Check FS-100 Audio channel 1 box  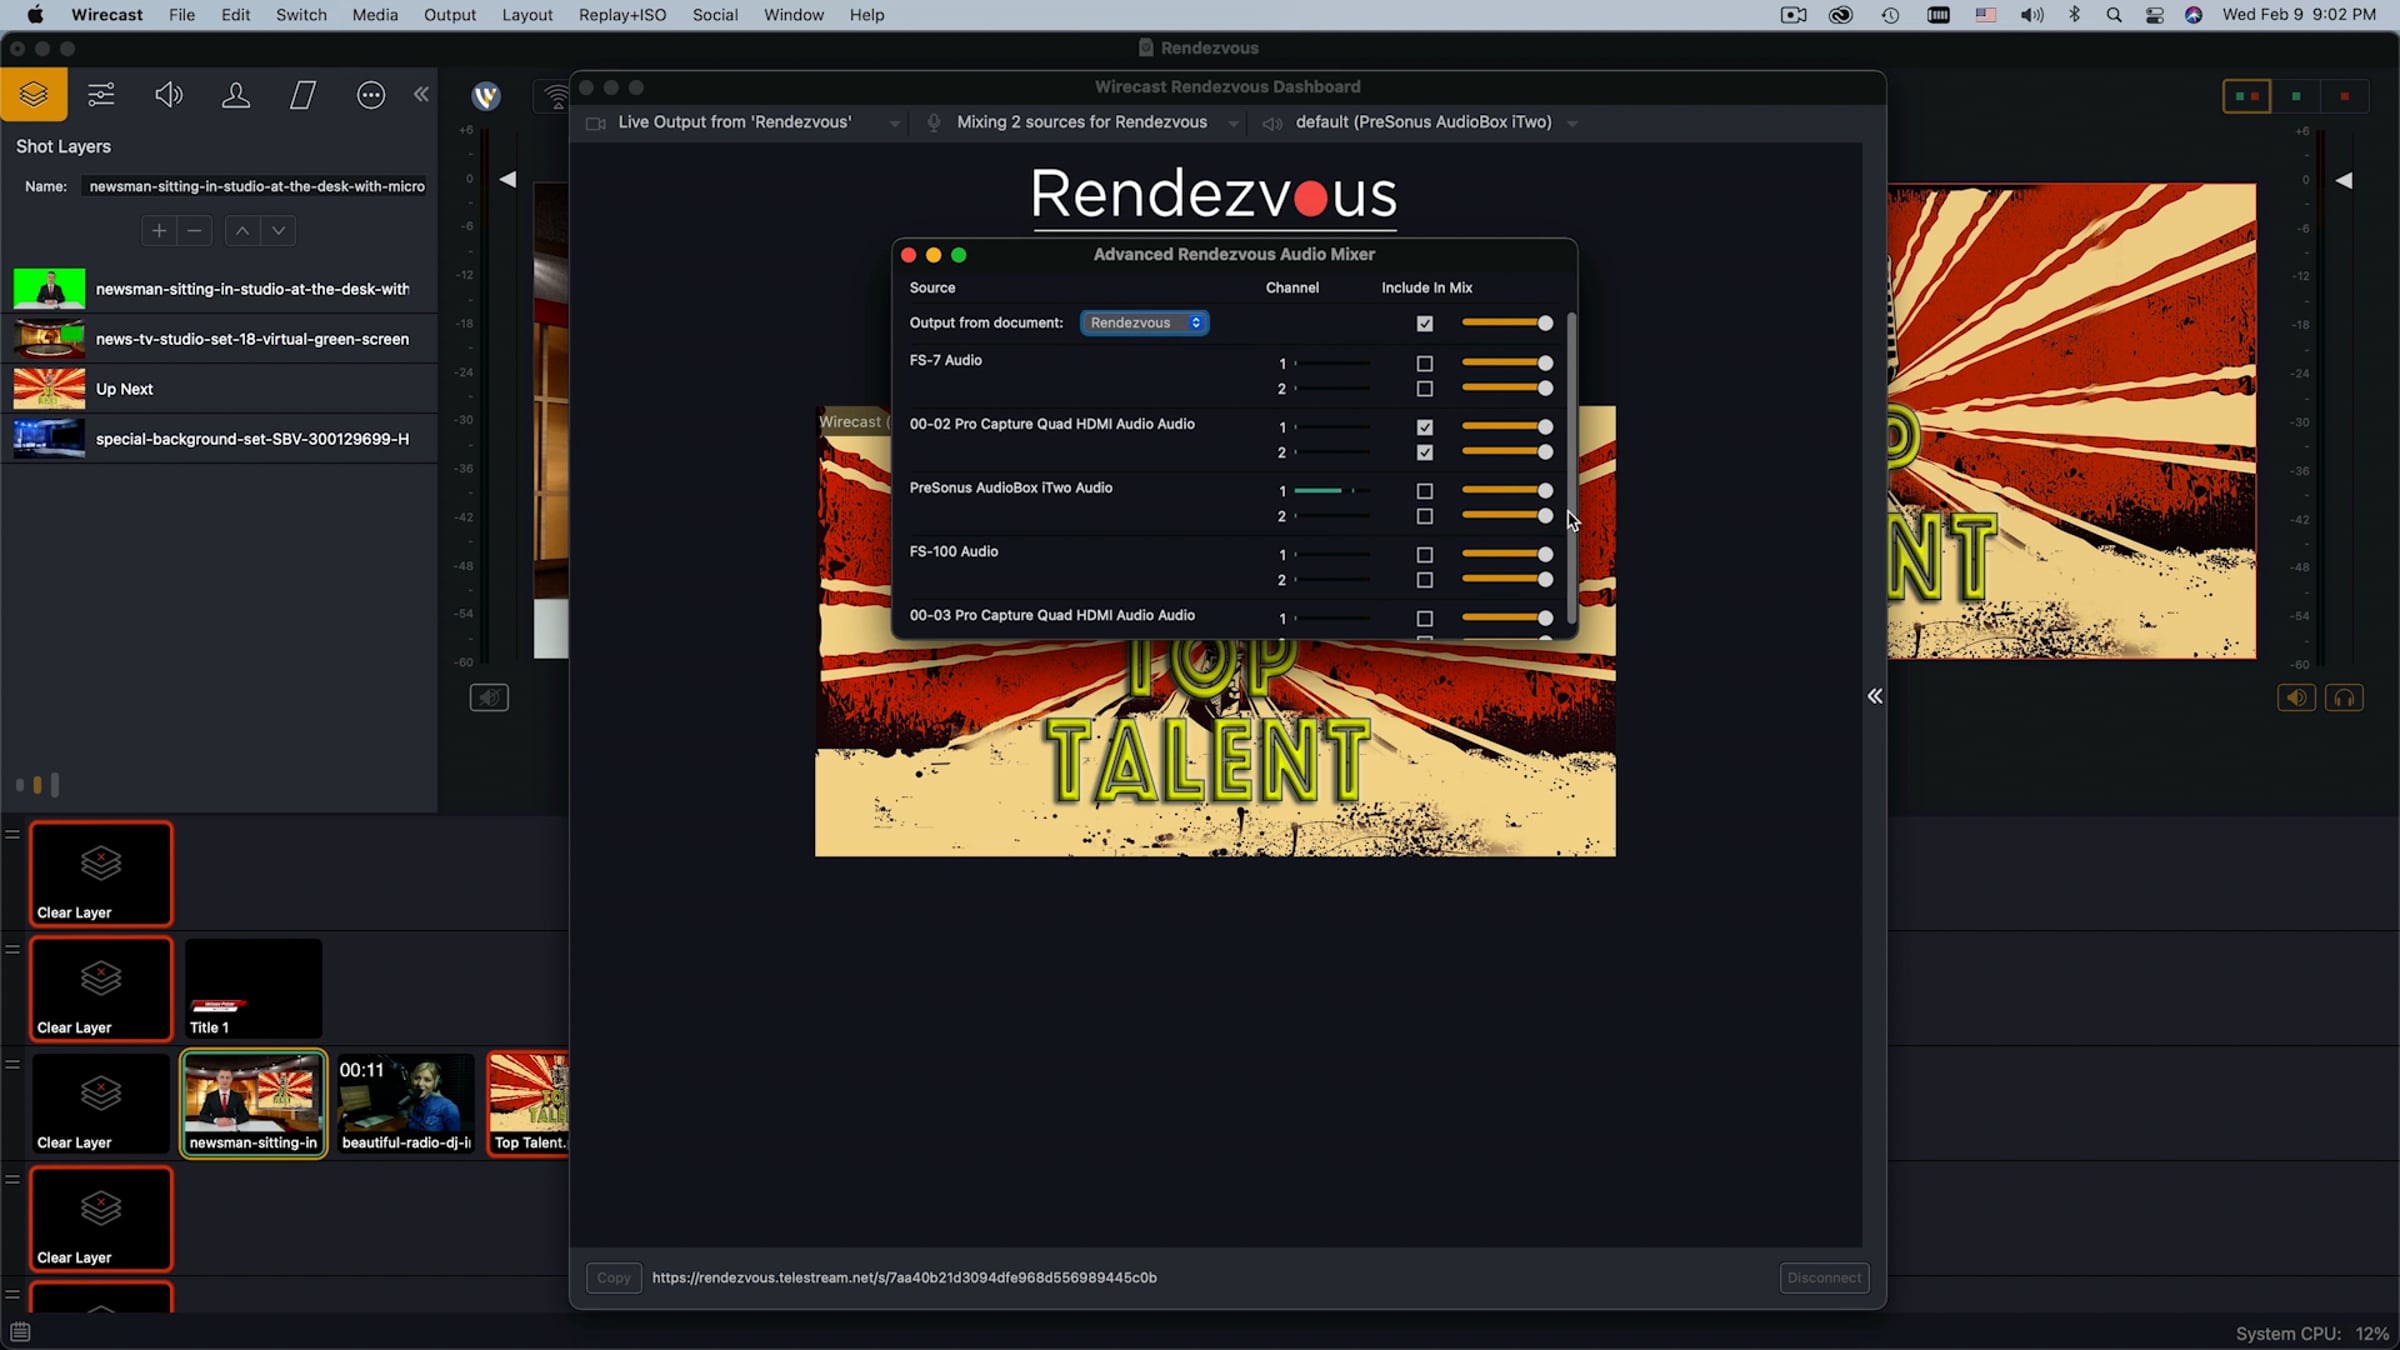pyautogui.click(x=1425, y=555)
